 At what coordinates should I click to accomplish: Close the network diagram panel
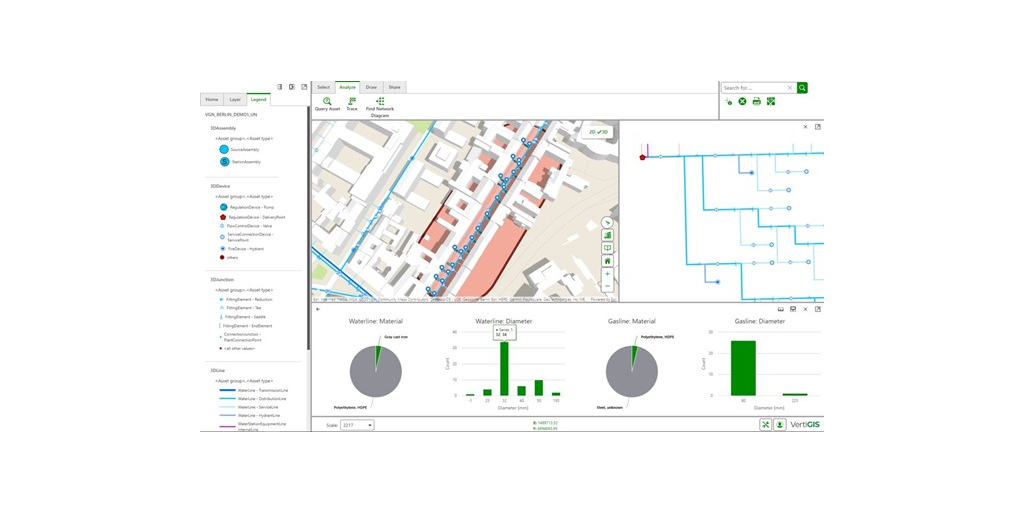click(806, 127)
